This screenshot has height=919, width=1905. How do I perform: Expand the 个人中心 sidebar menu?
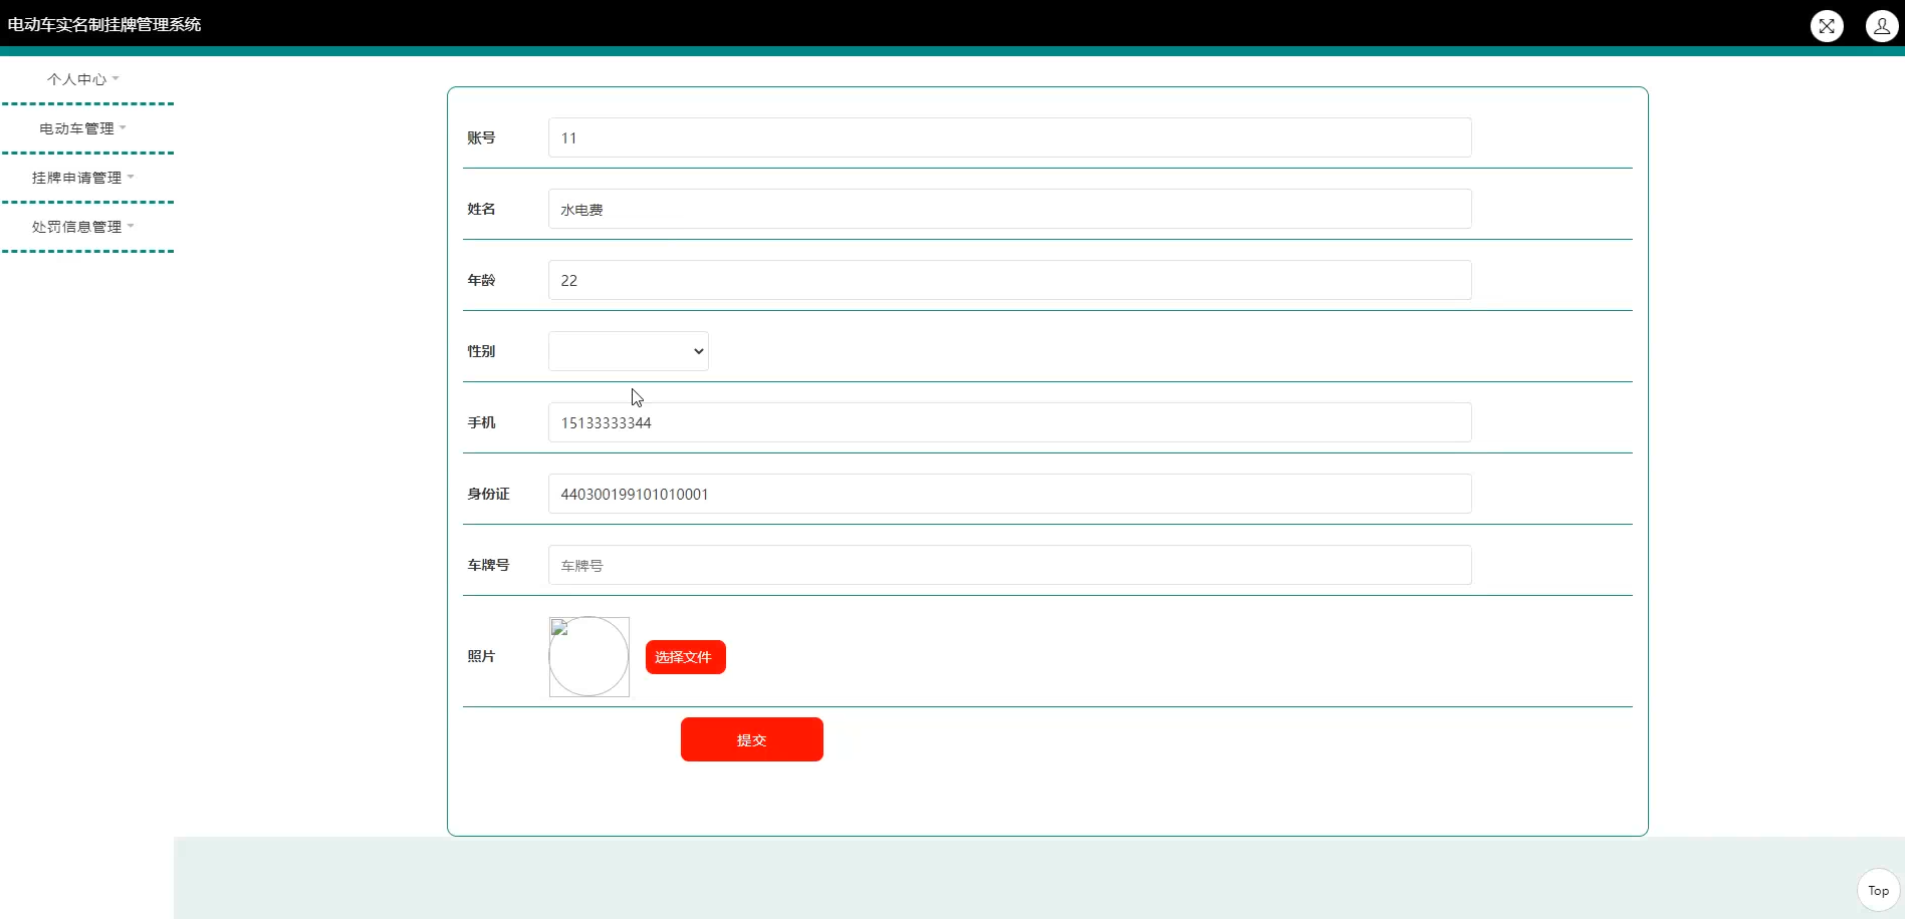pyautogui.click(x=83, y=79)
